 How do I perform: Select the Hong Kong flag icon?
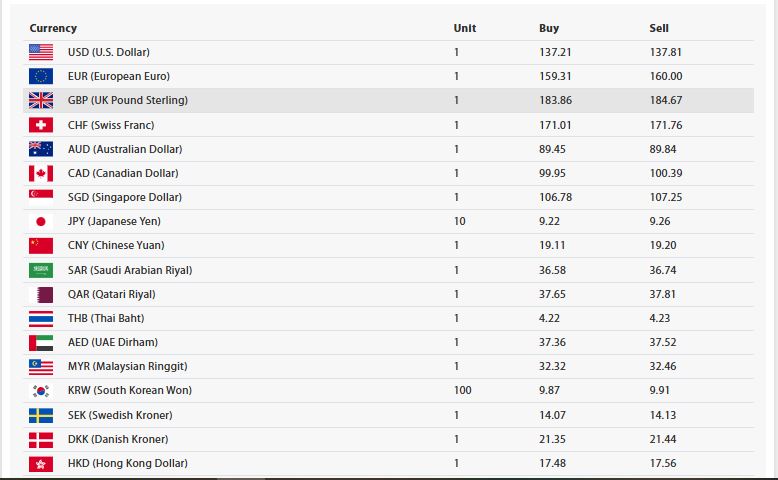click(x=41, y=464)
